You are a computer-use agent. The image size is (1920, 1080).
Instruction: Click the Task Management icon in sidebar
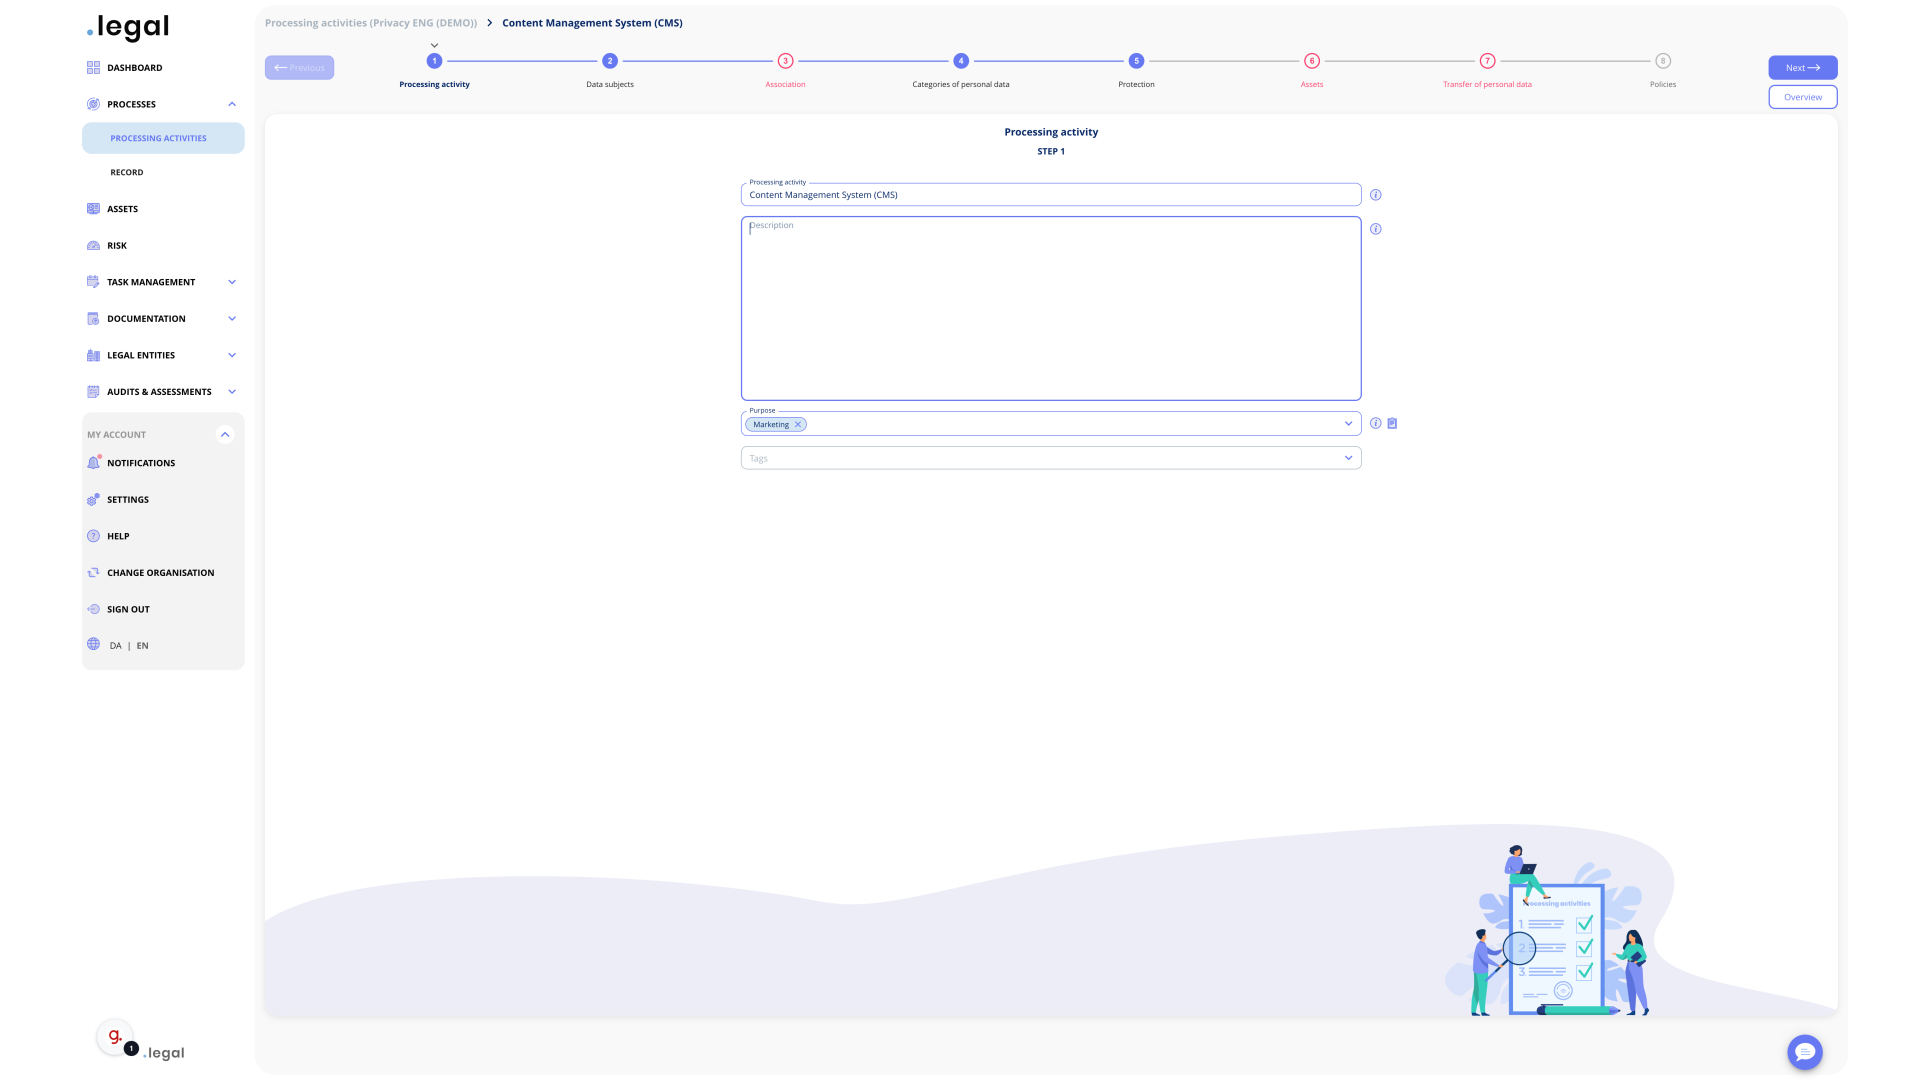pos(94,282)
